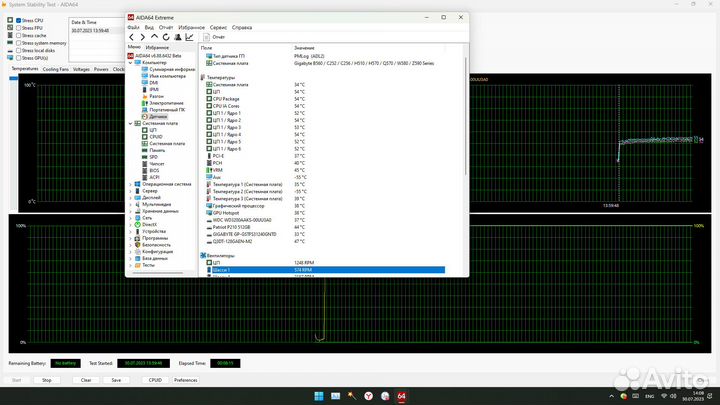Open the Электропитание tree item
The height and width of the screenshot is (405, 720).
(166, 103)
